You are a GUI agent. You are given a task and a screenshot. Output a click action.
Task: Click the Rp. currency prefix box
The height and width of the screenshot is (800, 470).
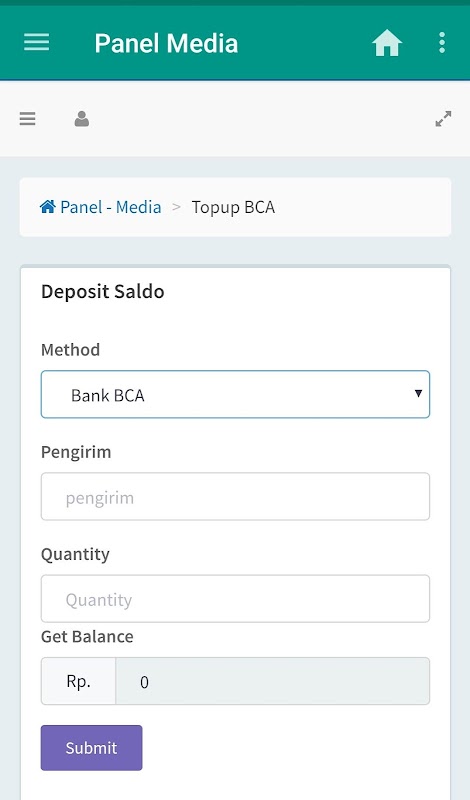point(79,681)
